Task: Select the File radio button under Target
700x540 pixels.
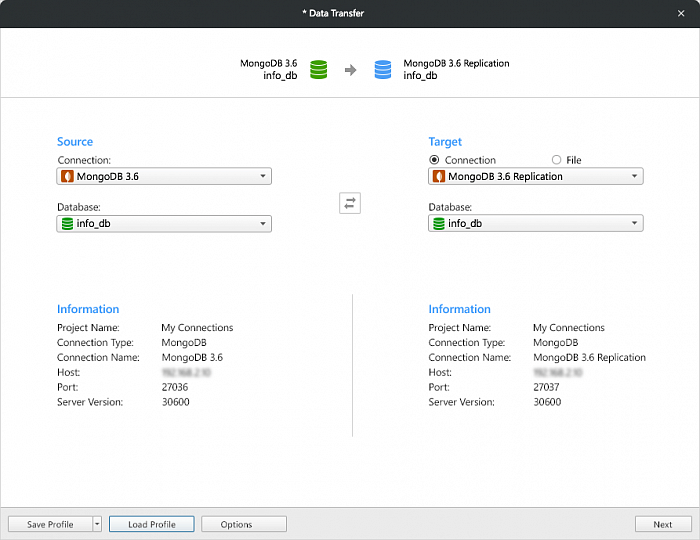Action: pyautogui.click(x=556, y=160)
